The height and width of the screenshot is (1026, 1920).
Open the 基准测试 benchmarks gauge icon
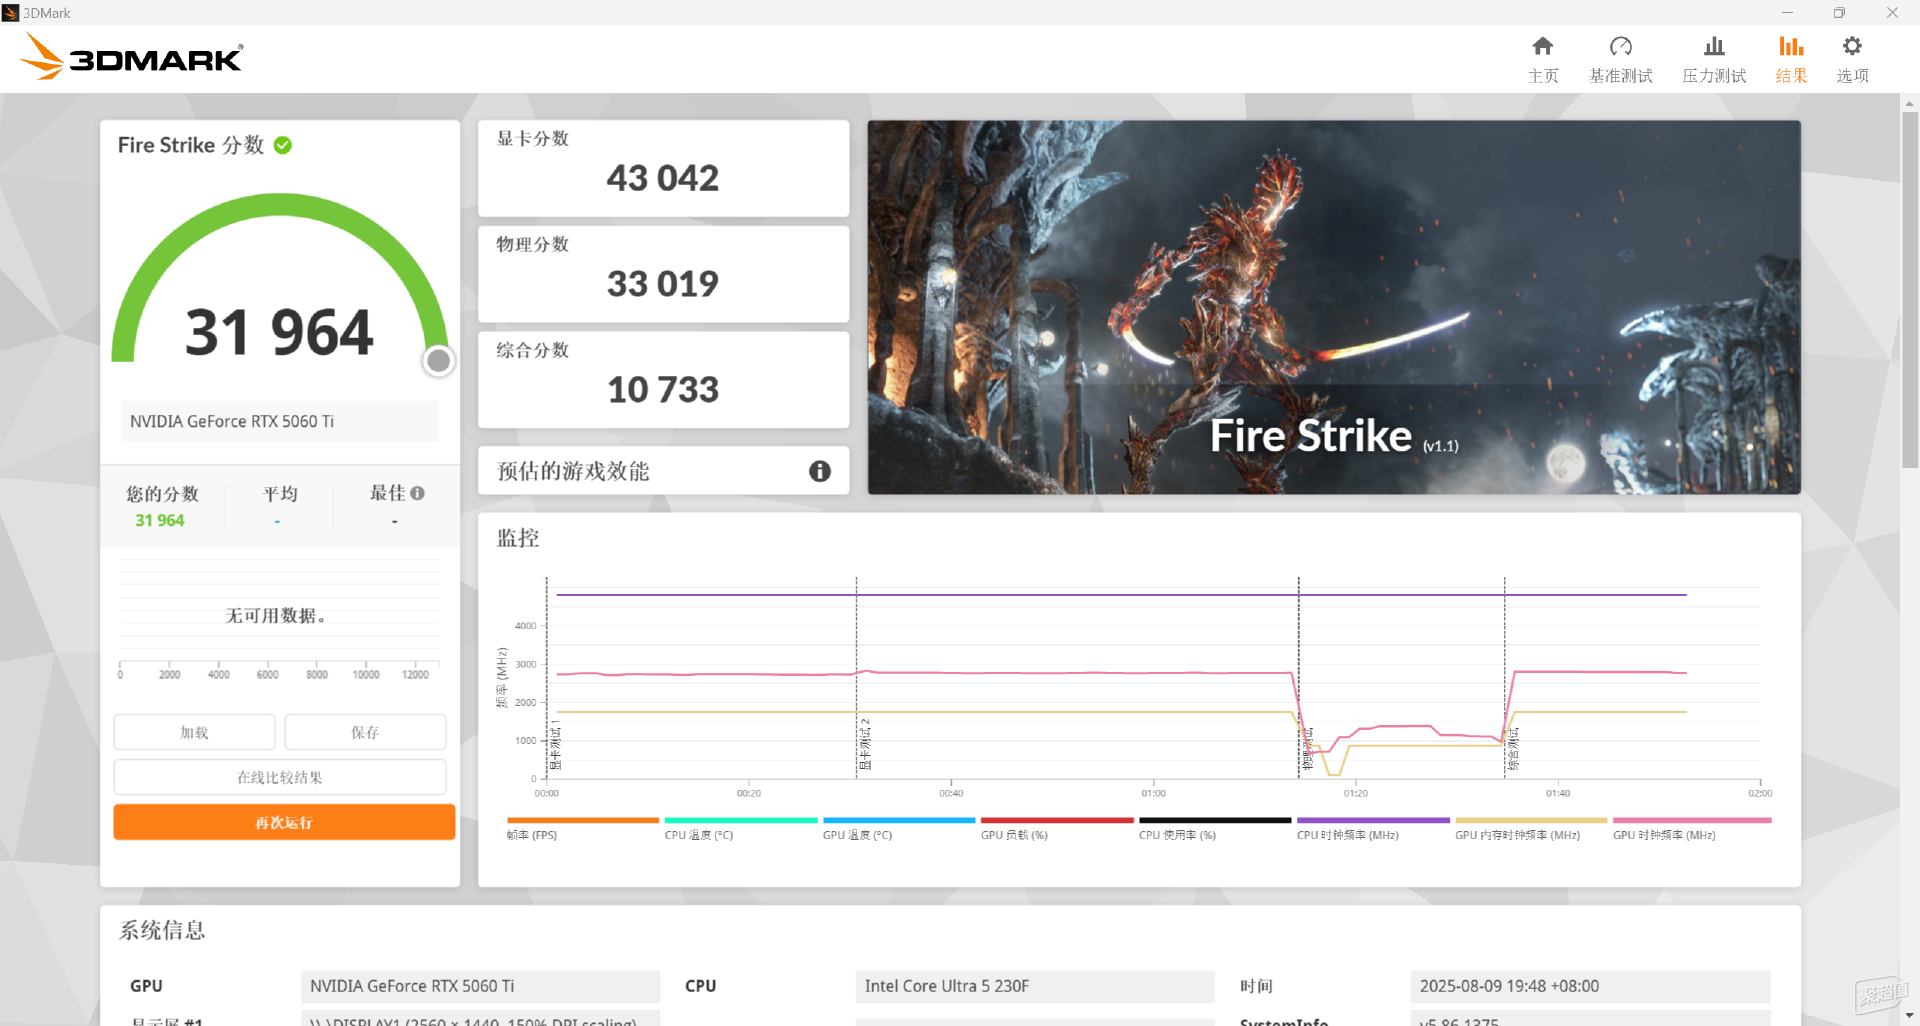[x=1620, y=46]
